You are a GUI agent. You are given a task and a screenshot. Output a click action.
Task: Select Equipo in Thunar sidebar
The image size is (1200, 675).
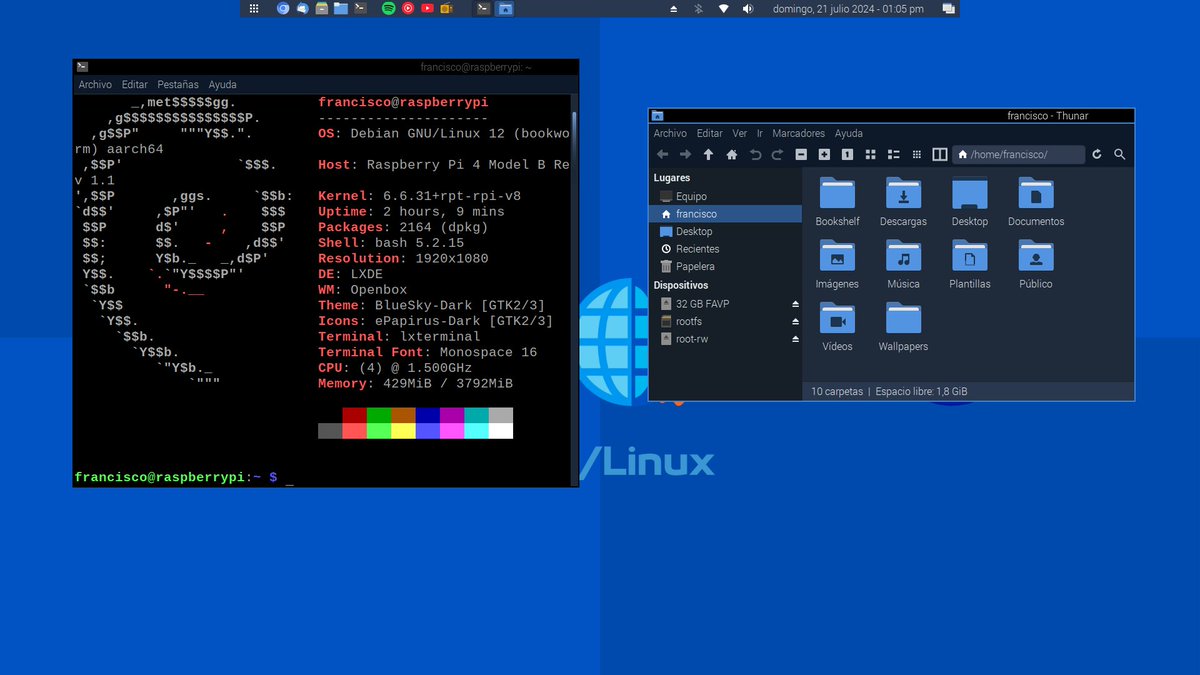(725, 196)
